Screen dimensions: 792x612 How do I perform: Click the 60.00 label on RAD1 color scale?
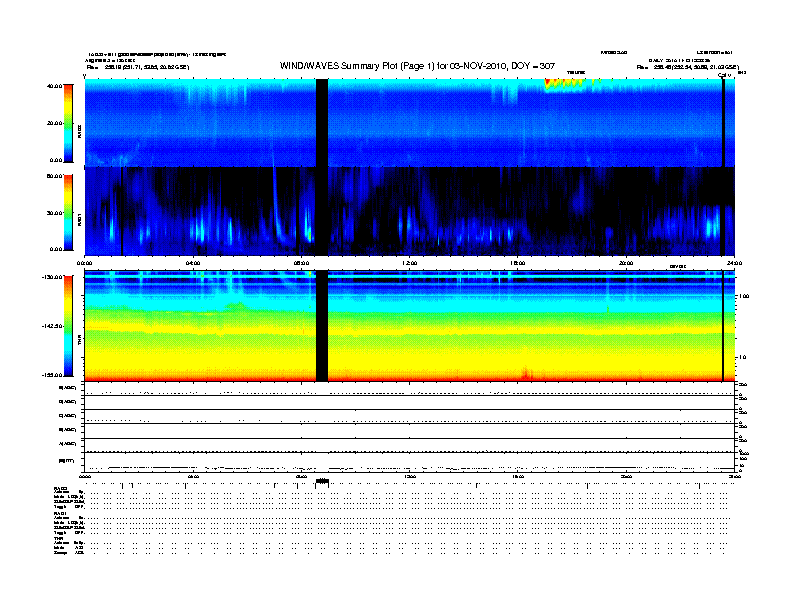point(54,176)
